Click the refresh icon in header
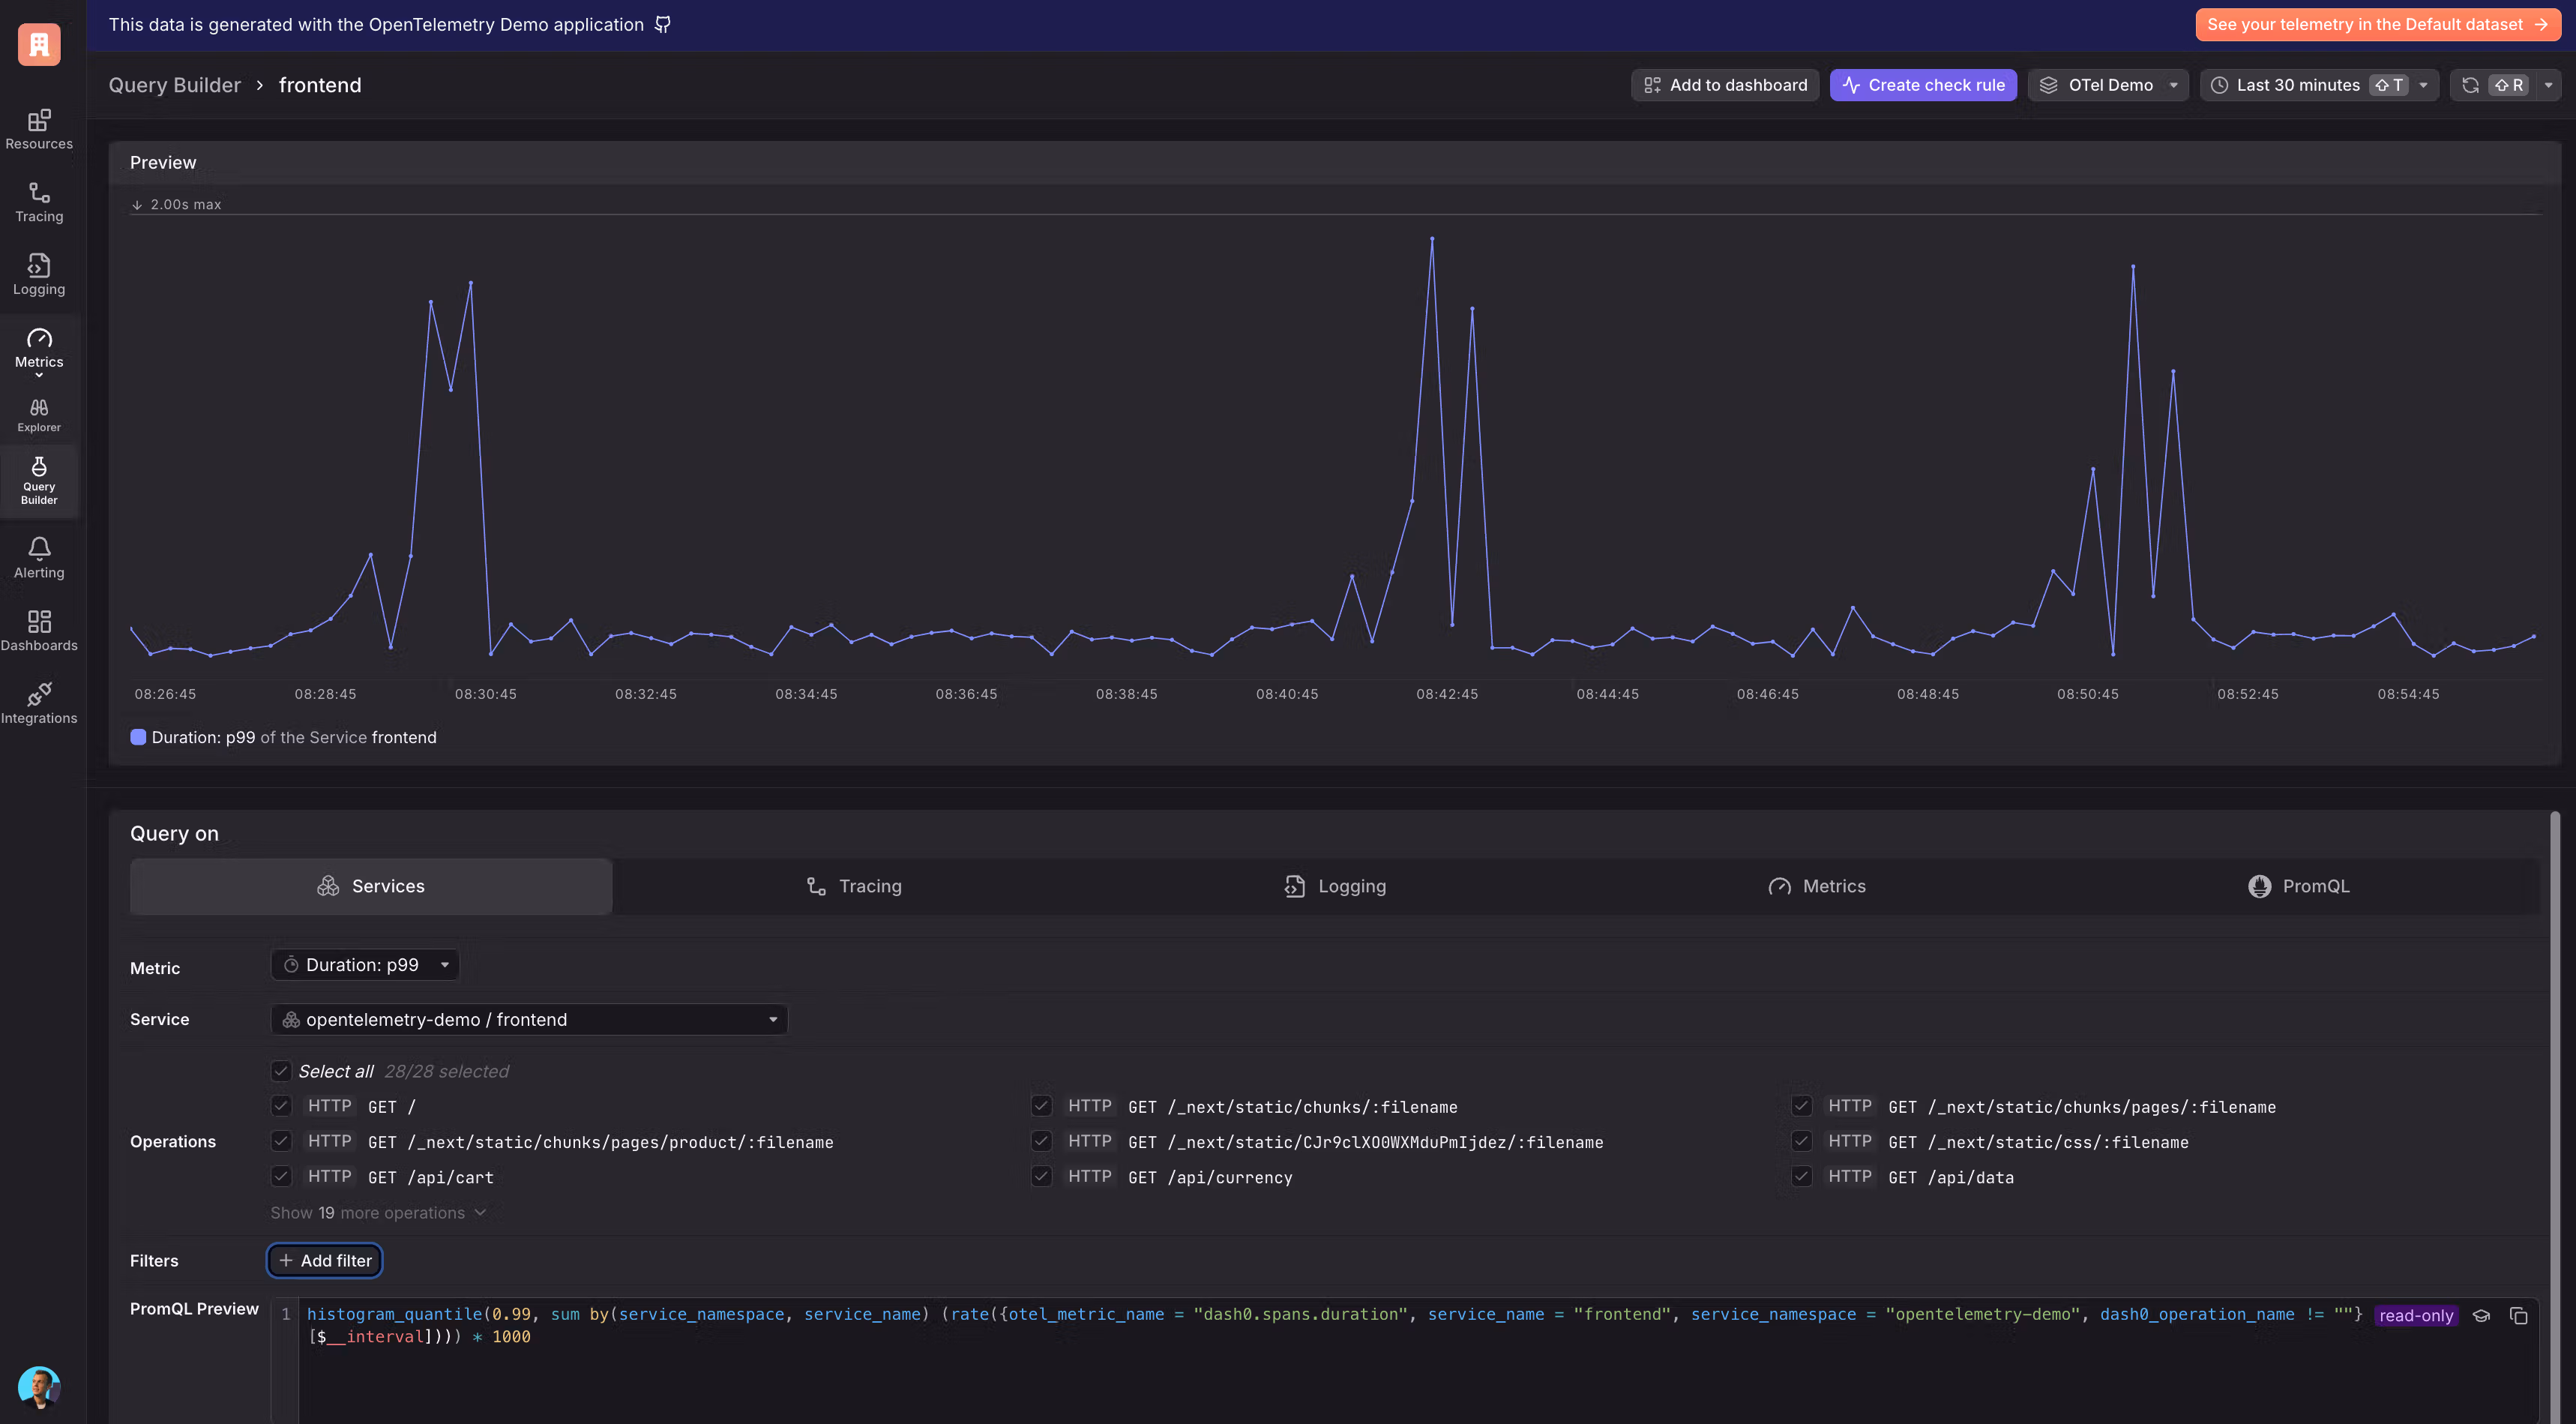Screen dimensions: 2576x1424 2470,85
